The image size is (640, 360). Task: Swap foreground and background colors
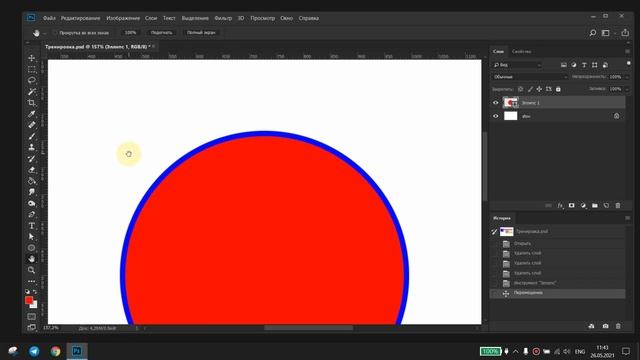[x=35, y=291]
